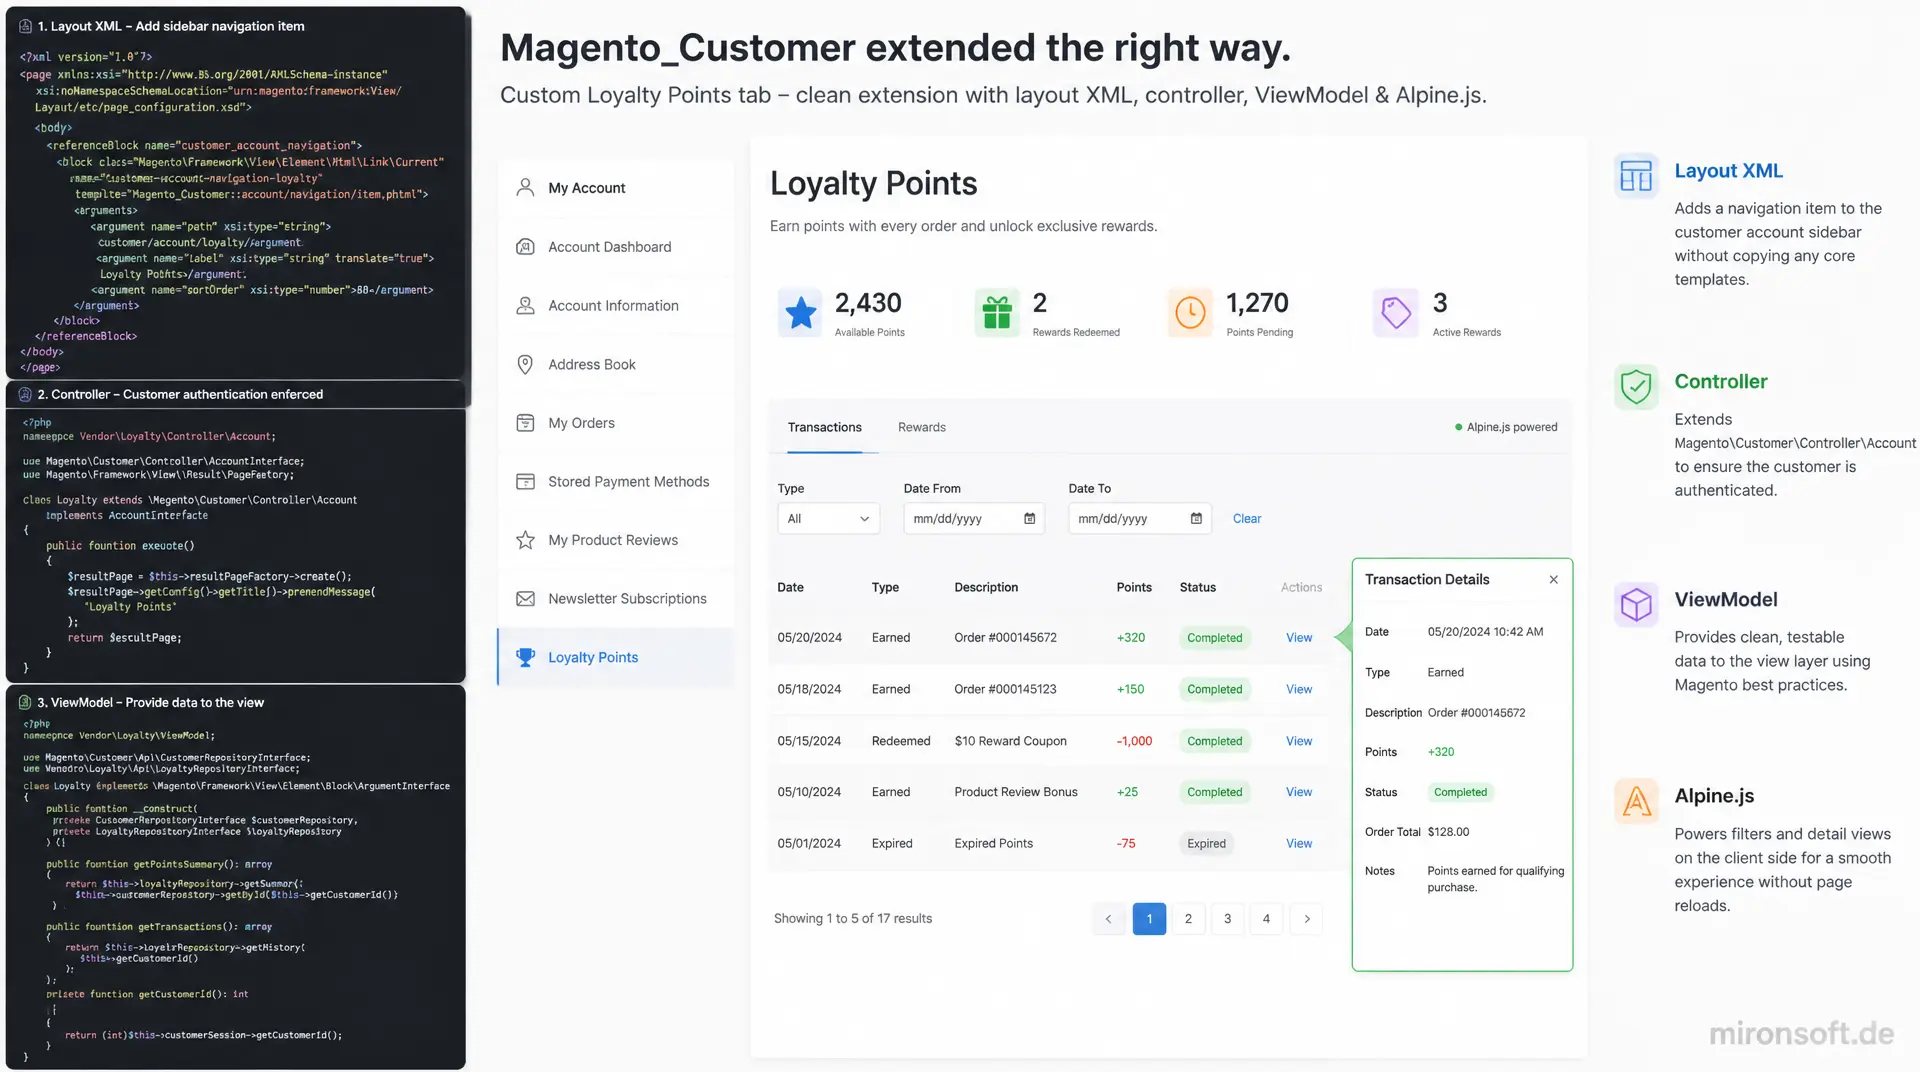
Task: Switch to the Rewards tab
Action: click(921, 427)
